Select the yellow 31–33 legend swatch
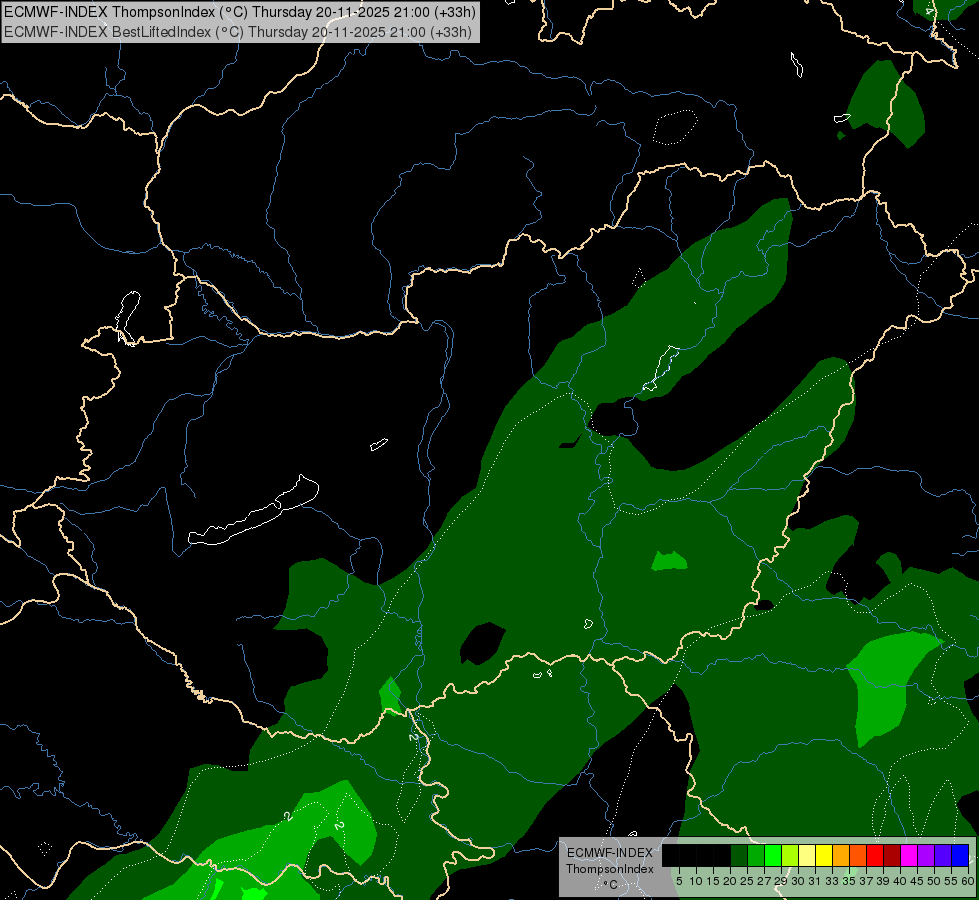This screenshot has width=979, height=900. [824, 855]
